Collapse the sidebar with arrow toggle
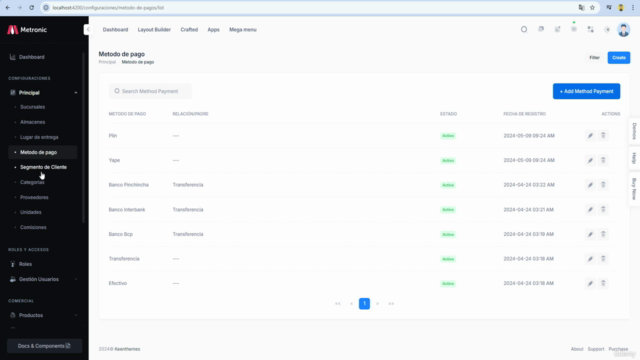640x360 pixels. click(x=88, y=29)
